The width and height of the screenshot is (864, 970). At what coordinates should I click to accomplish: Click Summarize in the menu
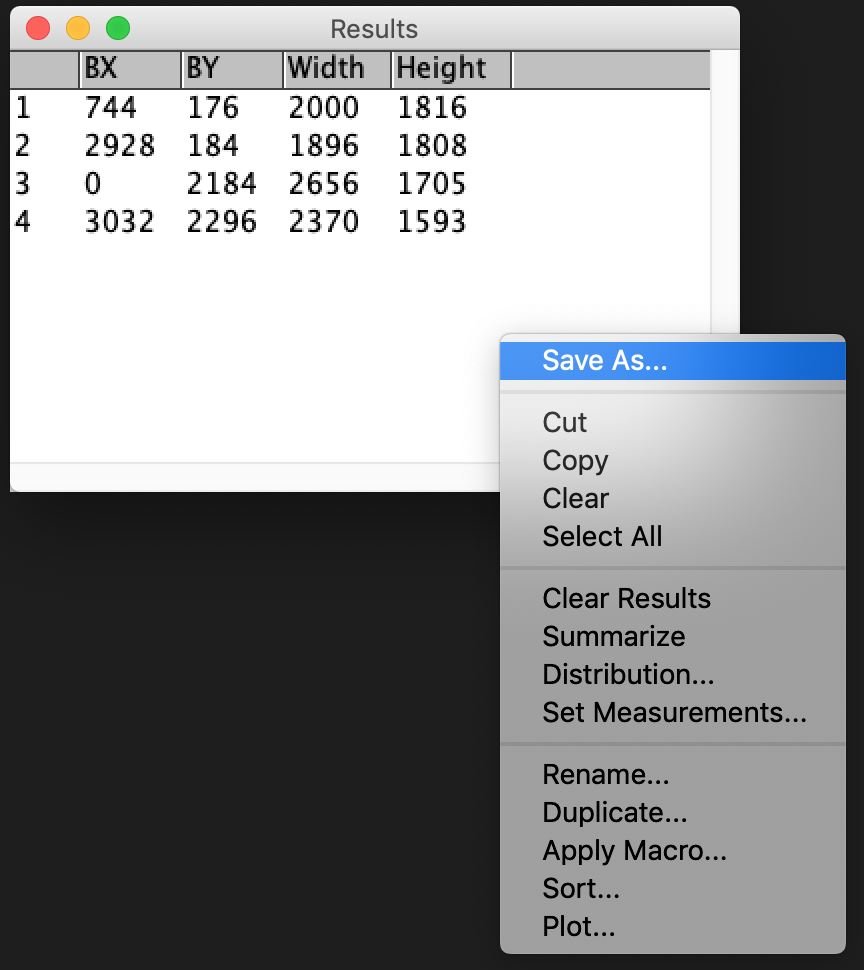click(613, 637)
